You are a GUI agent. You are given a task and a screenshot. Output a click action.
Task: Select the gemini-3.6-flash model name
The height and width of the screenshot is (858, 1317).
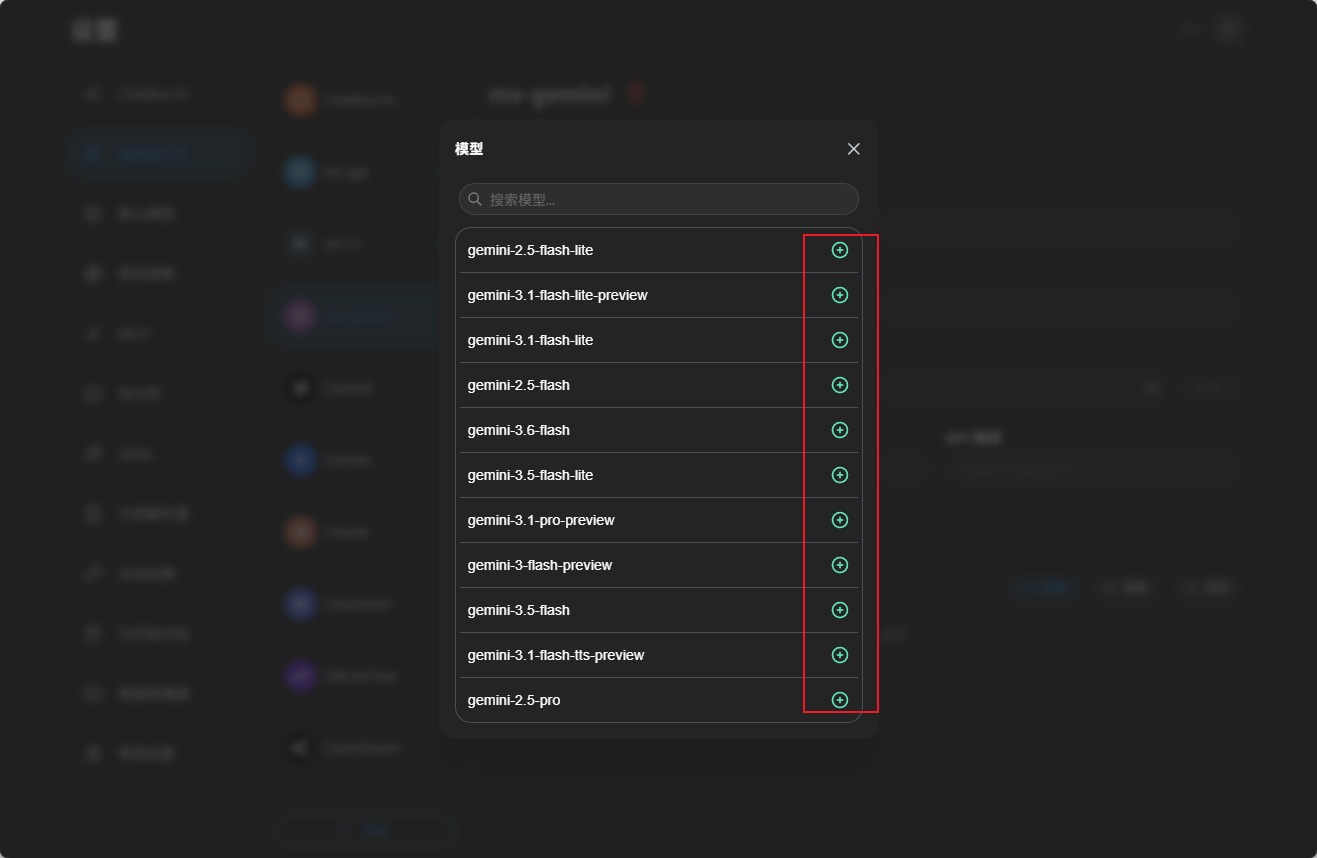click(518, 430)
